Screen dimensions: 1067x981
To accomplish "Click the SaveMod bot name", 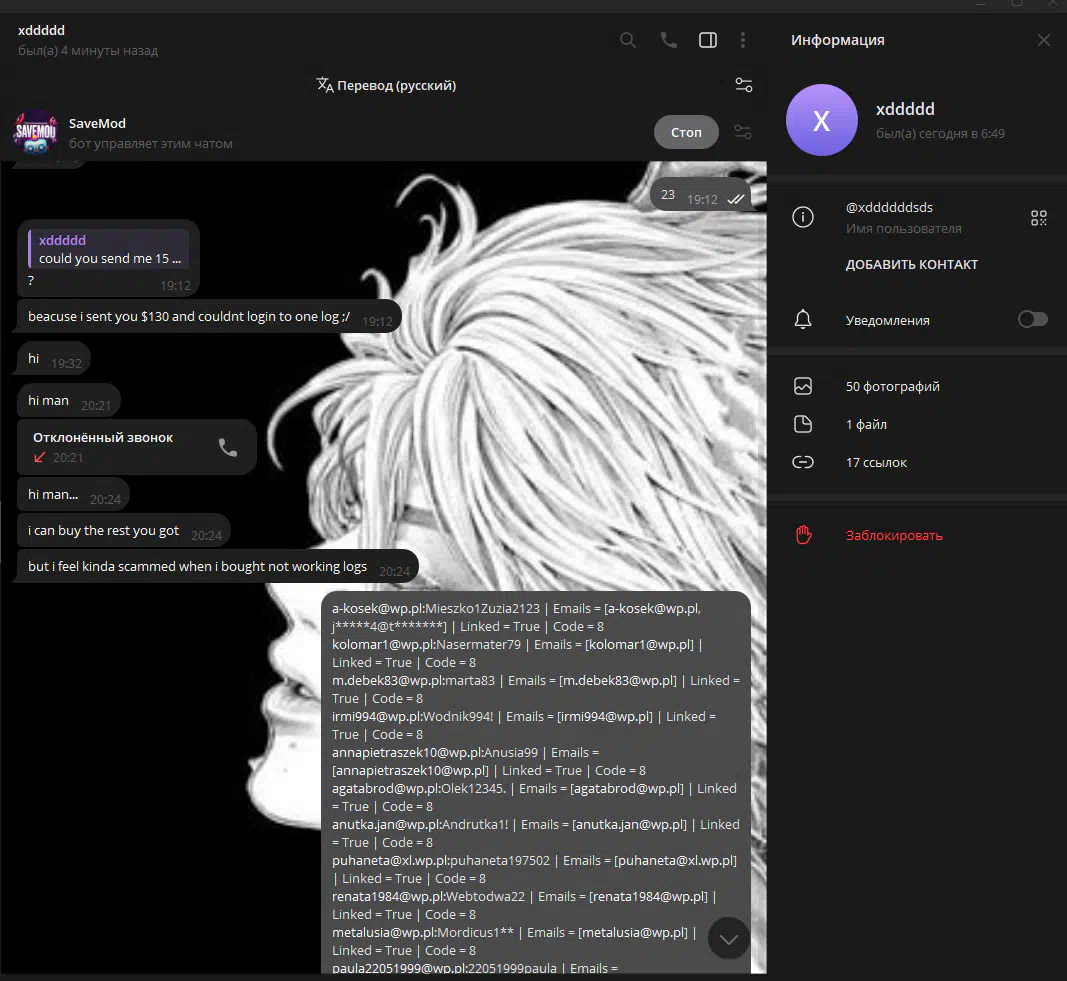I will (x=97, y=123).
